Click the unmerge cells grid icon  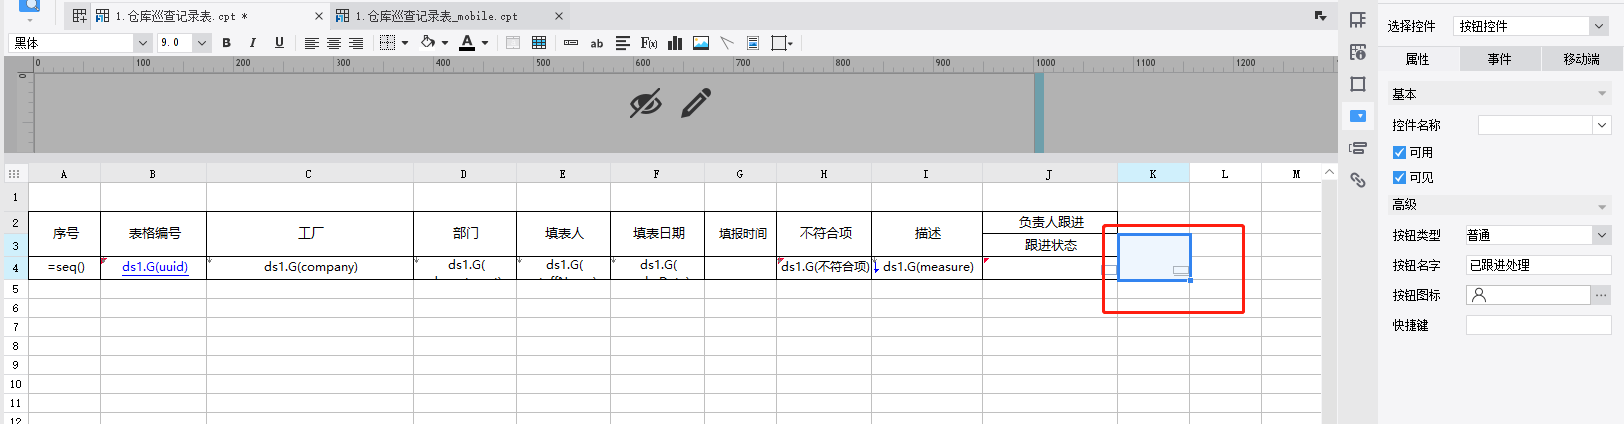[x=539, y=43]
